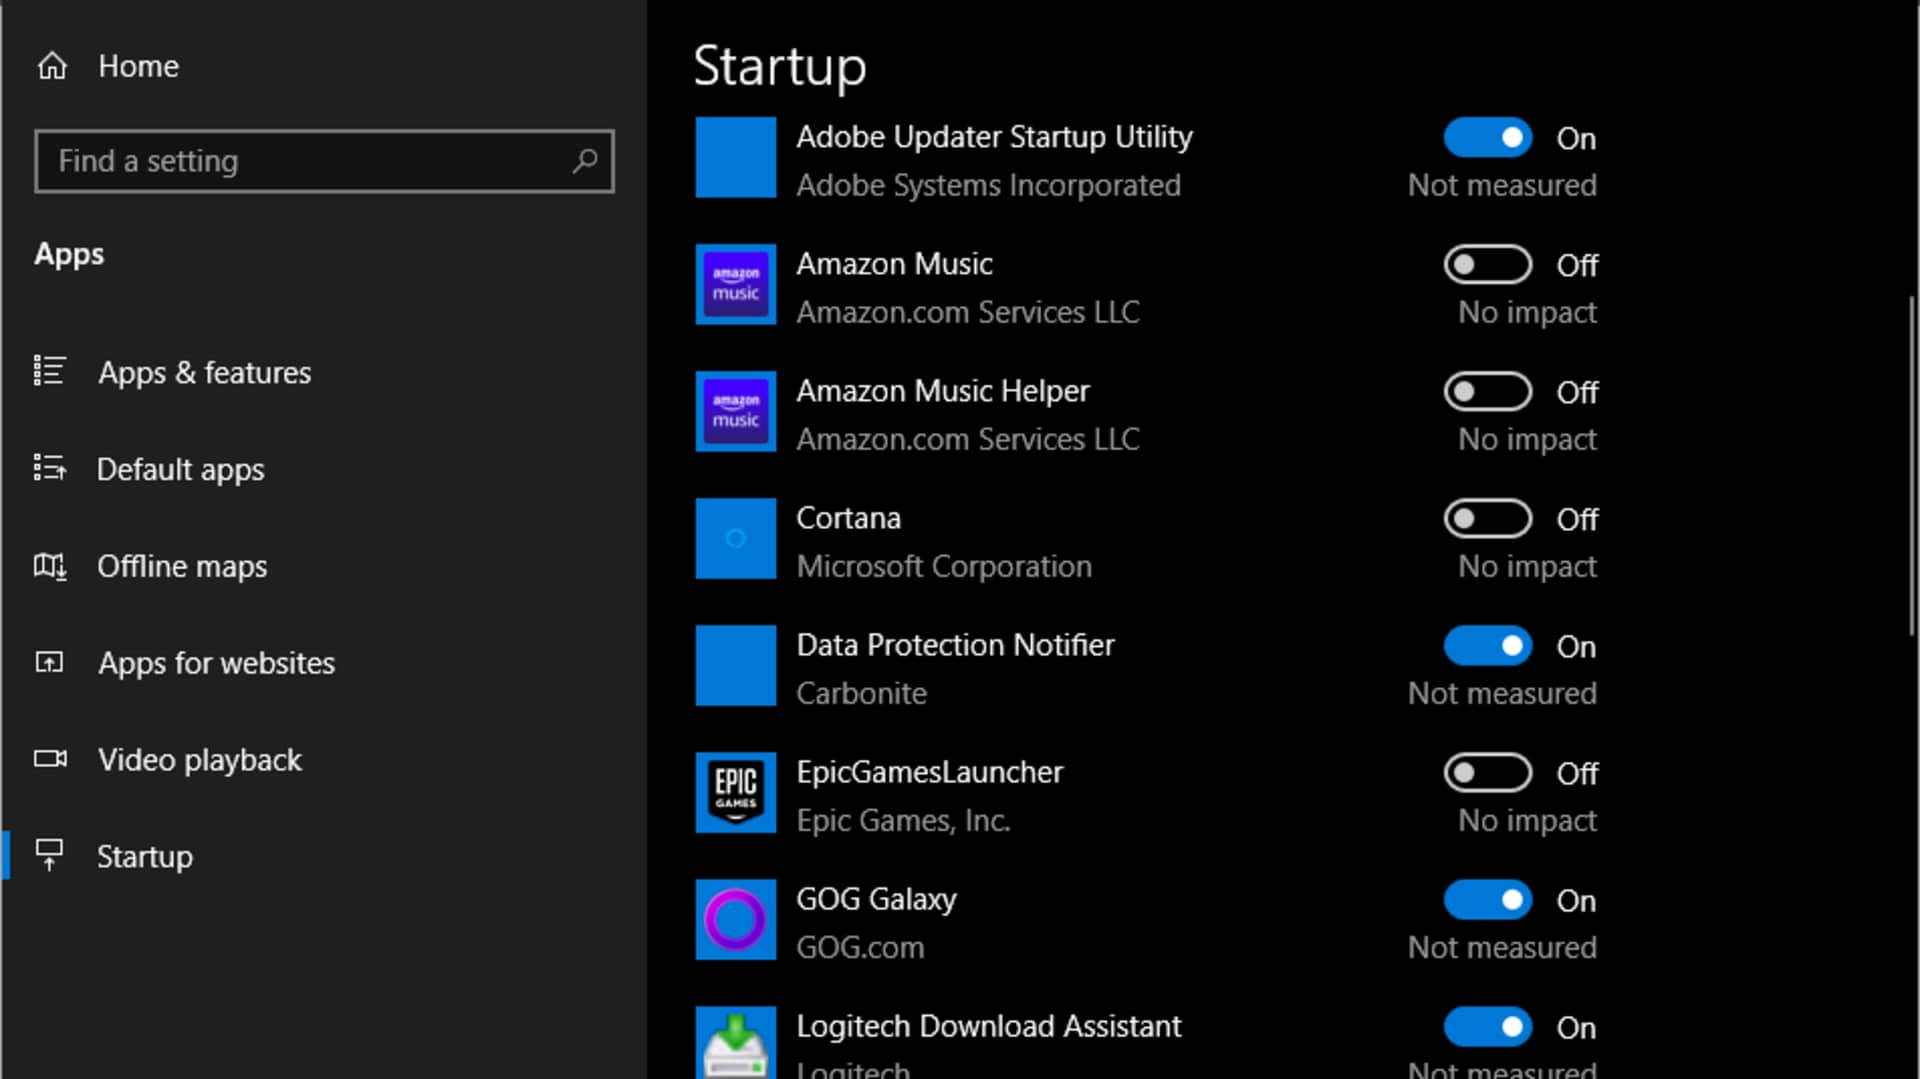Viewport: 1920px width, 1079px height.
Task: Click the Logitech Download Assistant icon
Action: click(736, 1042)
